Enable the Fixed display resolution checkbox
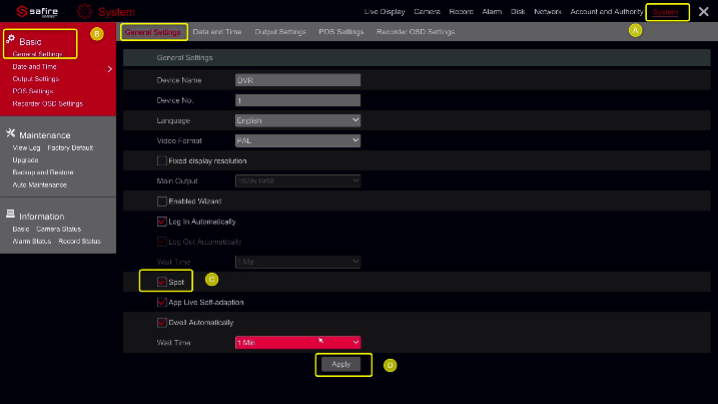This screenshot has width=718, height=404. point(162,161)
